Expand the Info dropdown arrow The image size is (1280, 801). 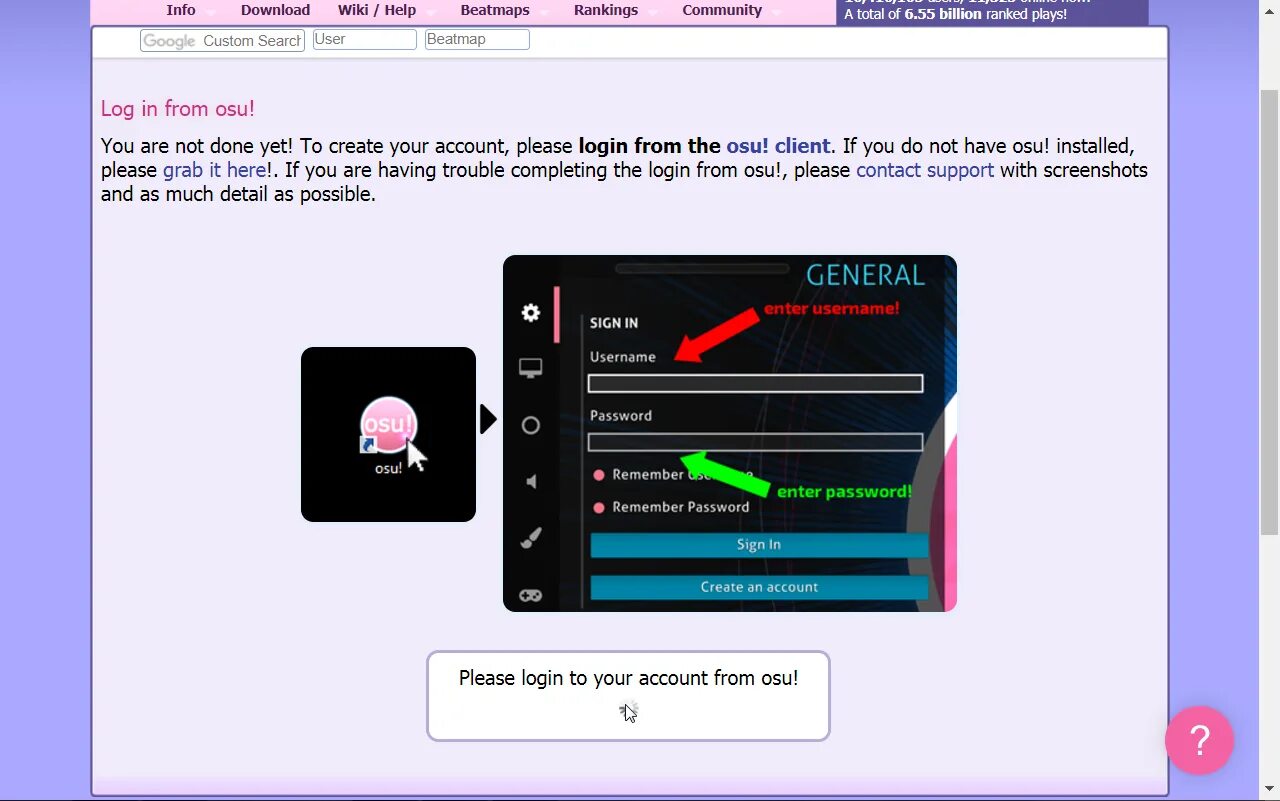(x=211, y=13)
